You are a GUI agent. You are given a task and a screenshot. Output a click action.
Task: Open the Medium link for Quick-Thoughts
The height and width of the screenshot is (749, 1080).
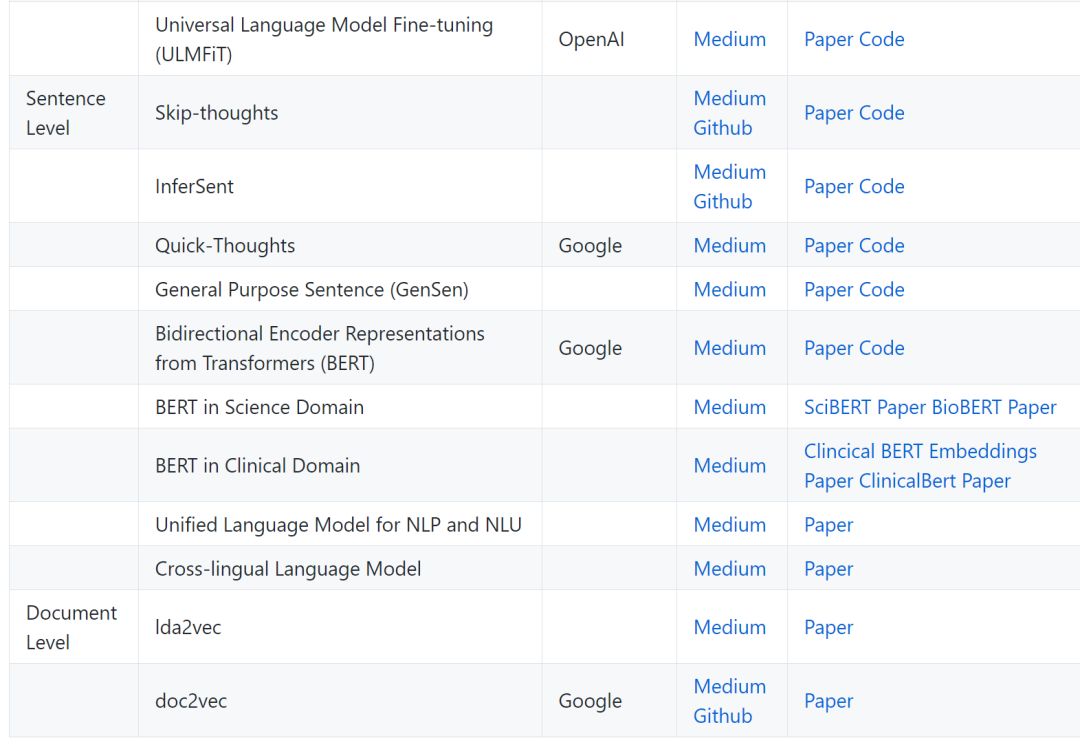729,246
